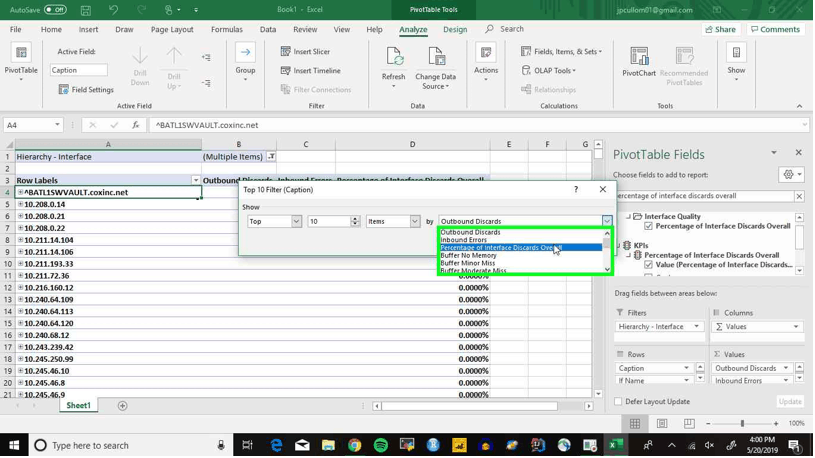Open OLAP Tools
This screenshot has width=815, height=458.
(549, 70)
